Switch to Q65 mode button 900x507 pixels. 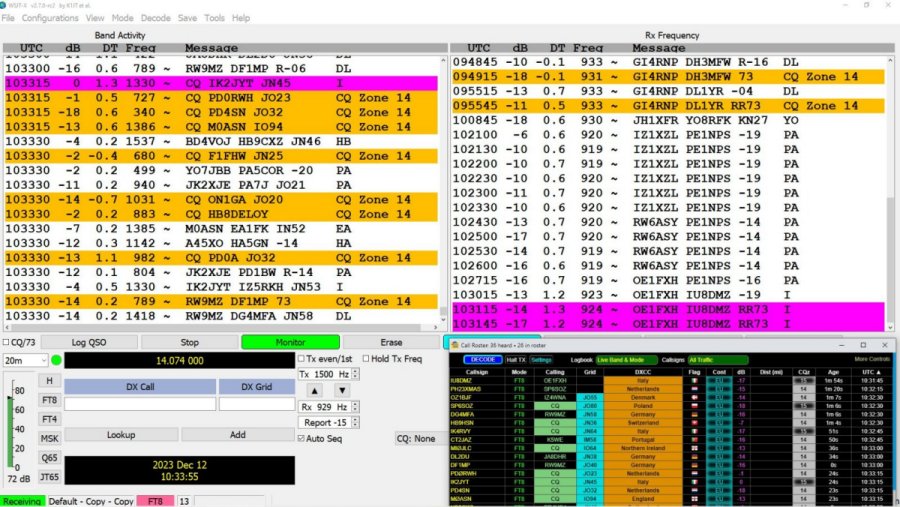coord(49,458)
